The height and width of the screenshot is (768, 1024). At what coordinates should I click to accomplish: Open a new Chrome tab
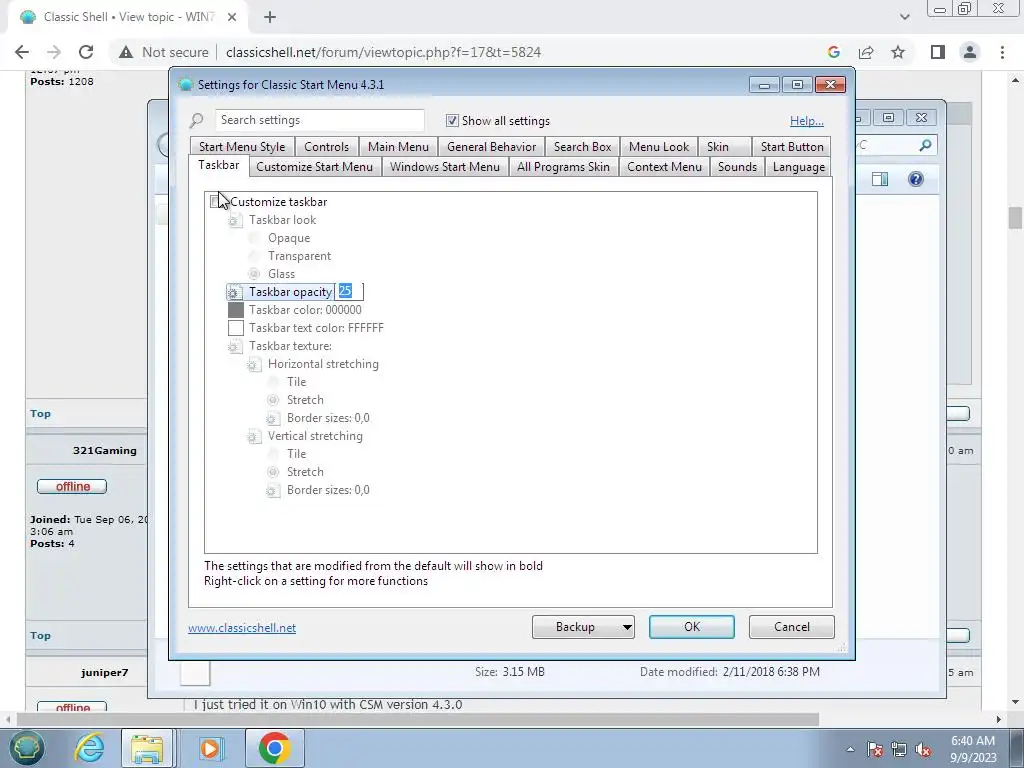pos(270,17)
